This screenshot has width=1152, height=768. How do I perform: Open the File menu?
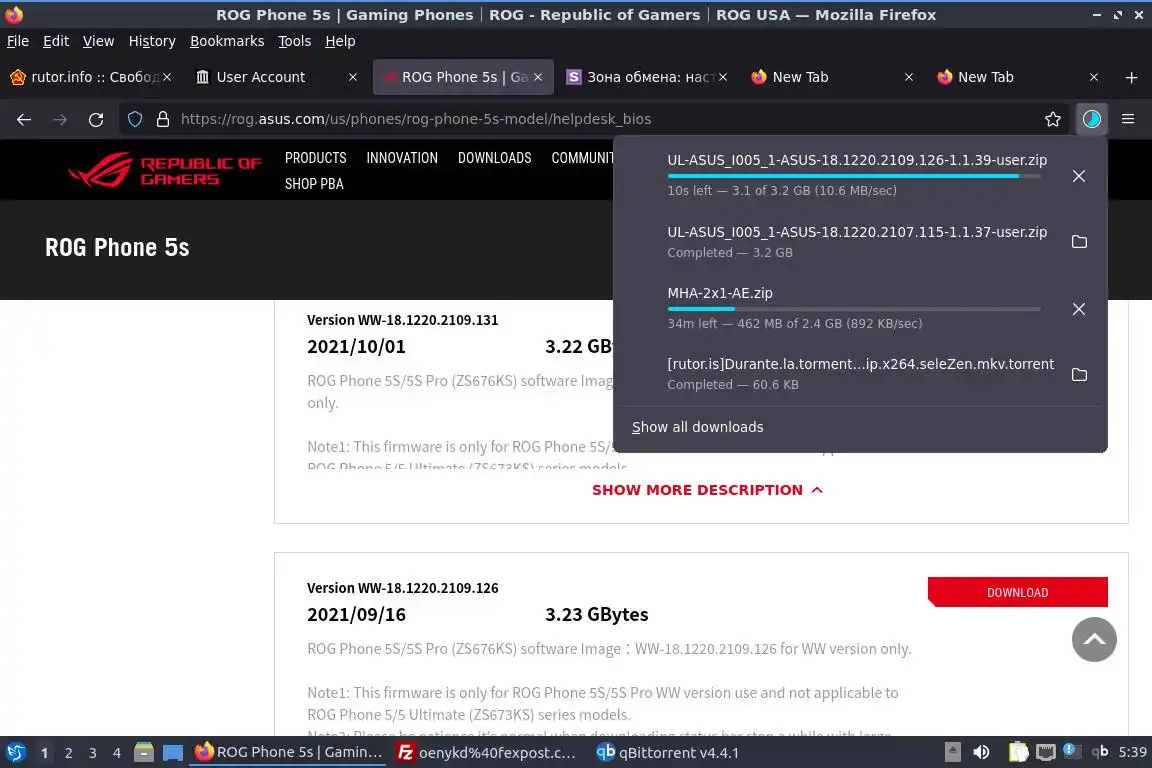[18, 41]
